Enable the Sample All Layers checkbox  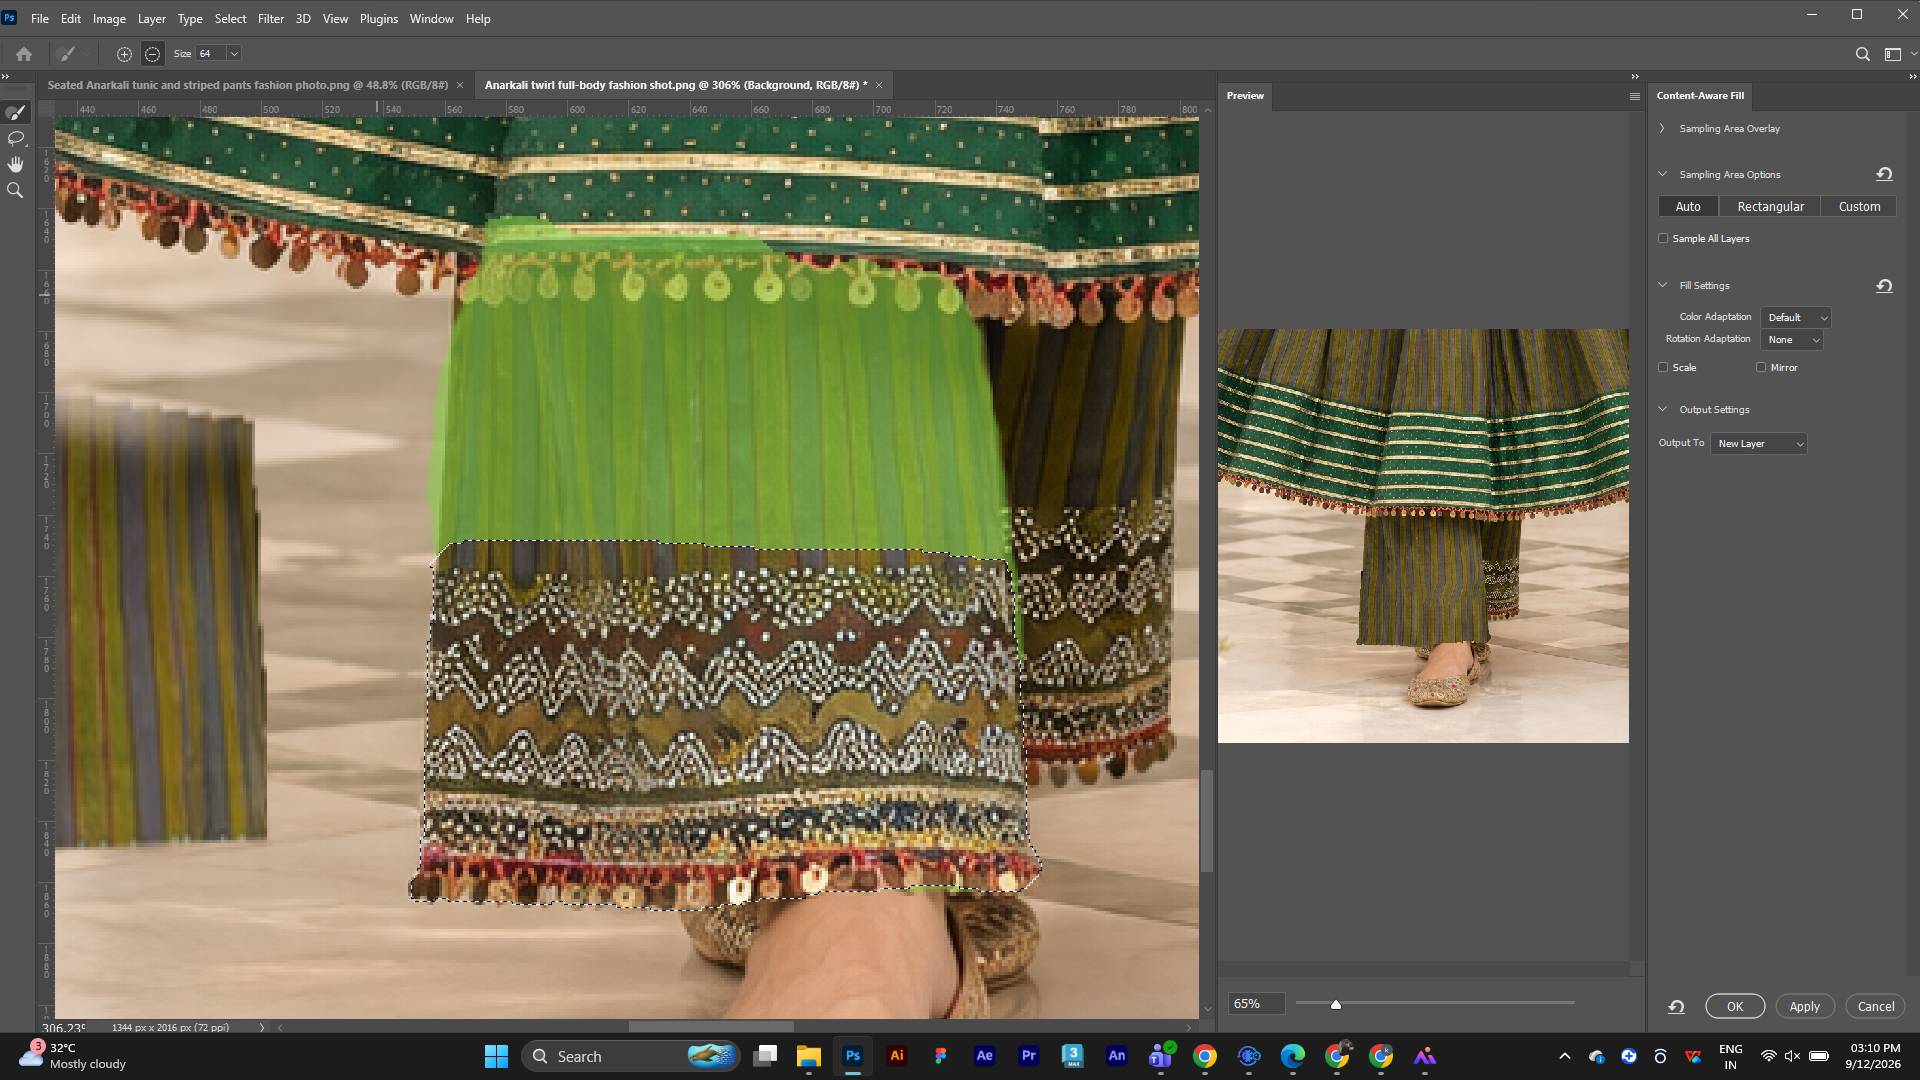[x=1663, y=239]
